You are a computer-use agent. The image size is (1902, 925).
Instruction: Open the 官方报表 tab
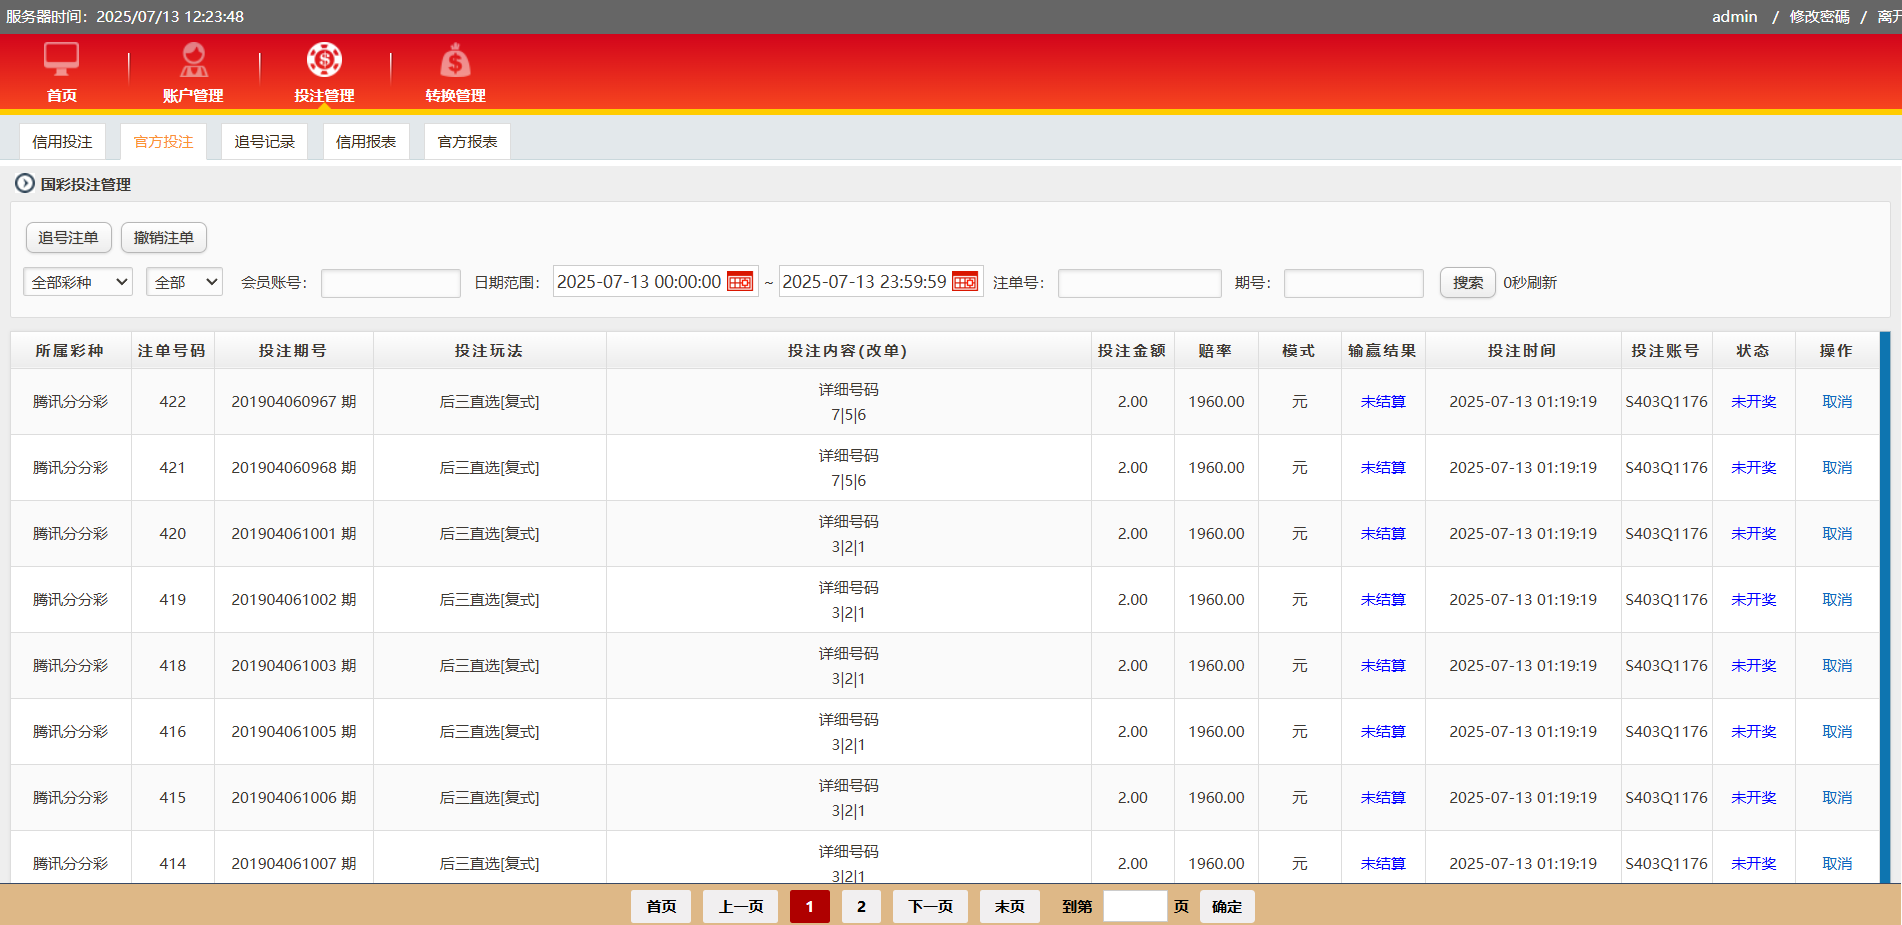467,142
